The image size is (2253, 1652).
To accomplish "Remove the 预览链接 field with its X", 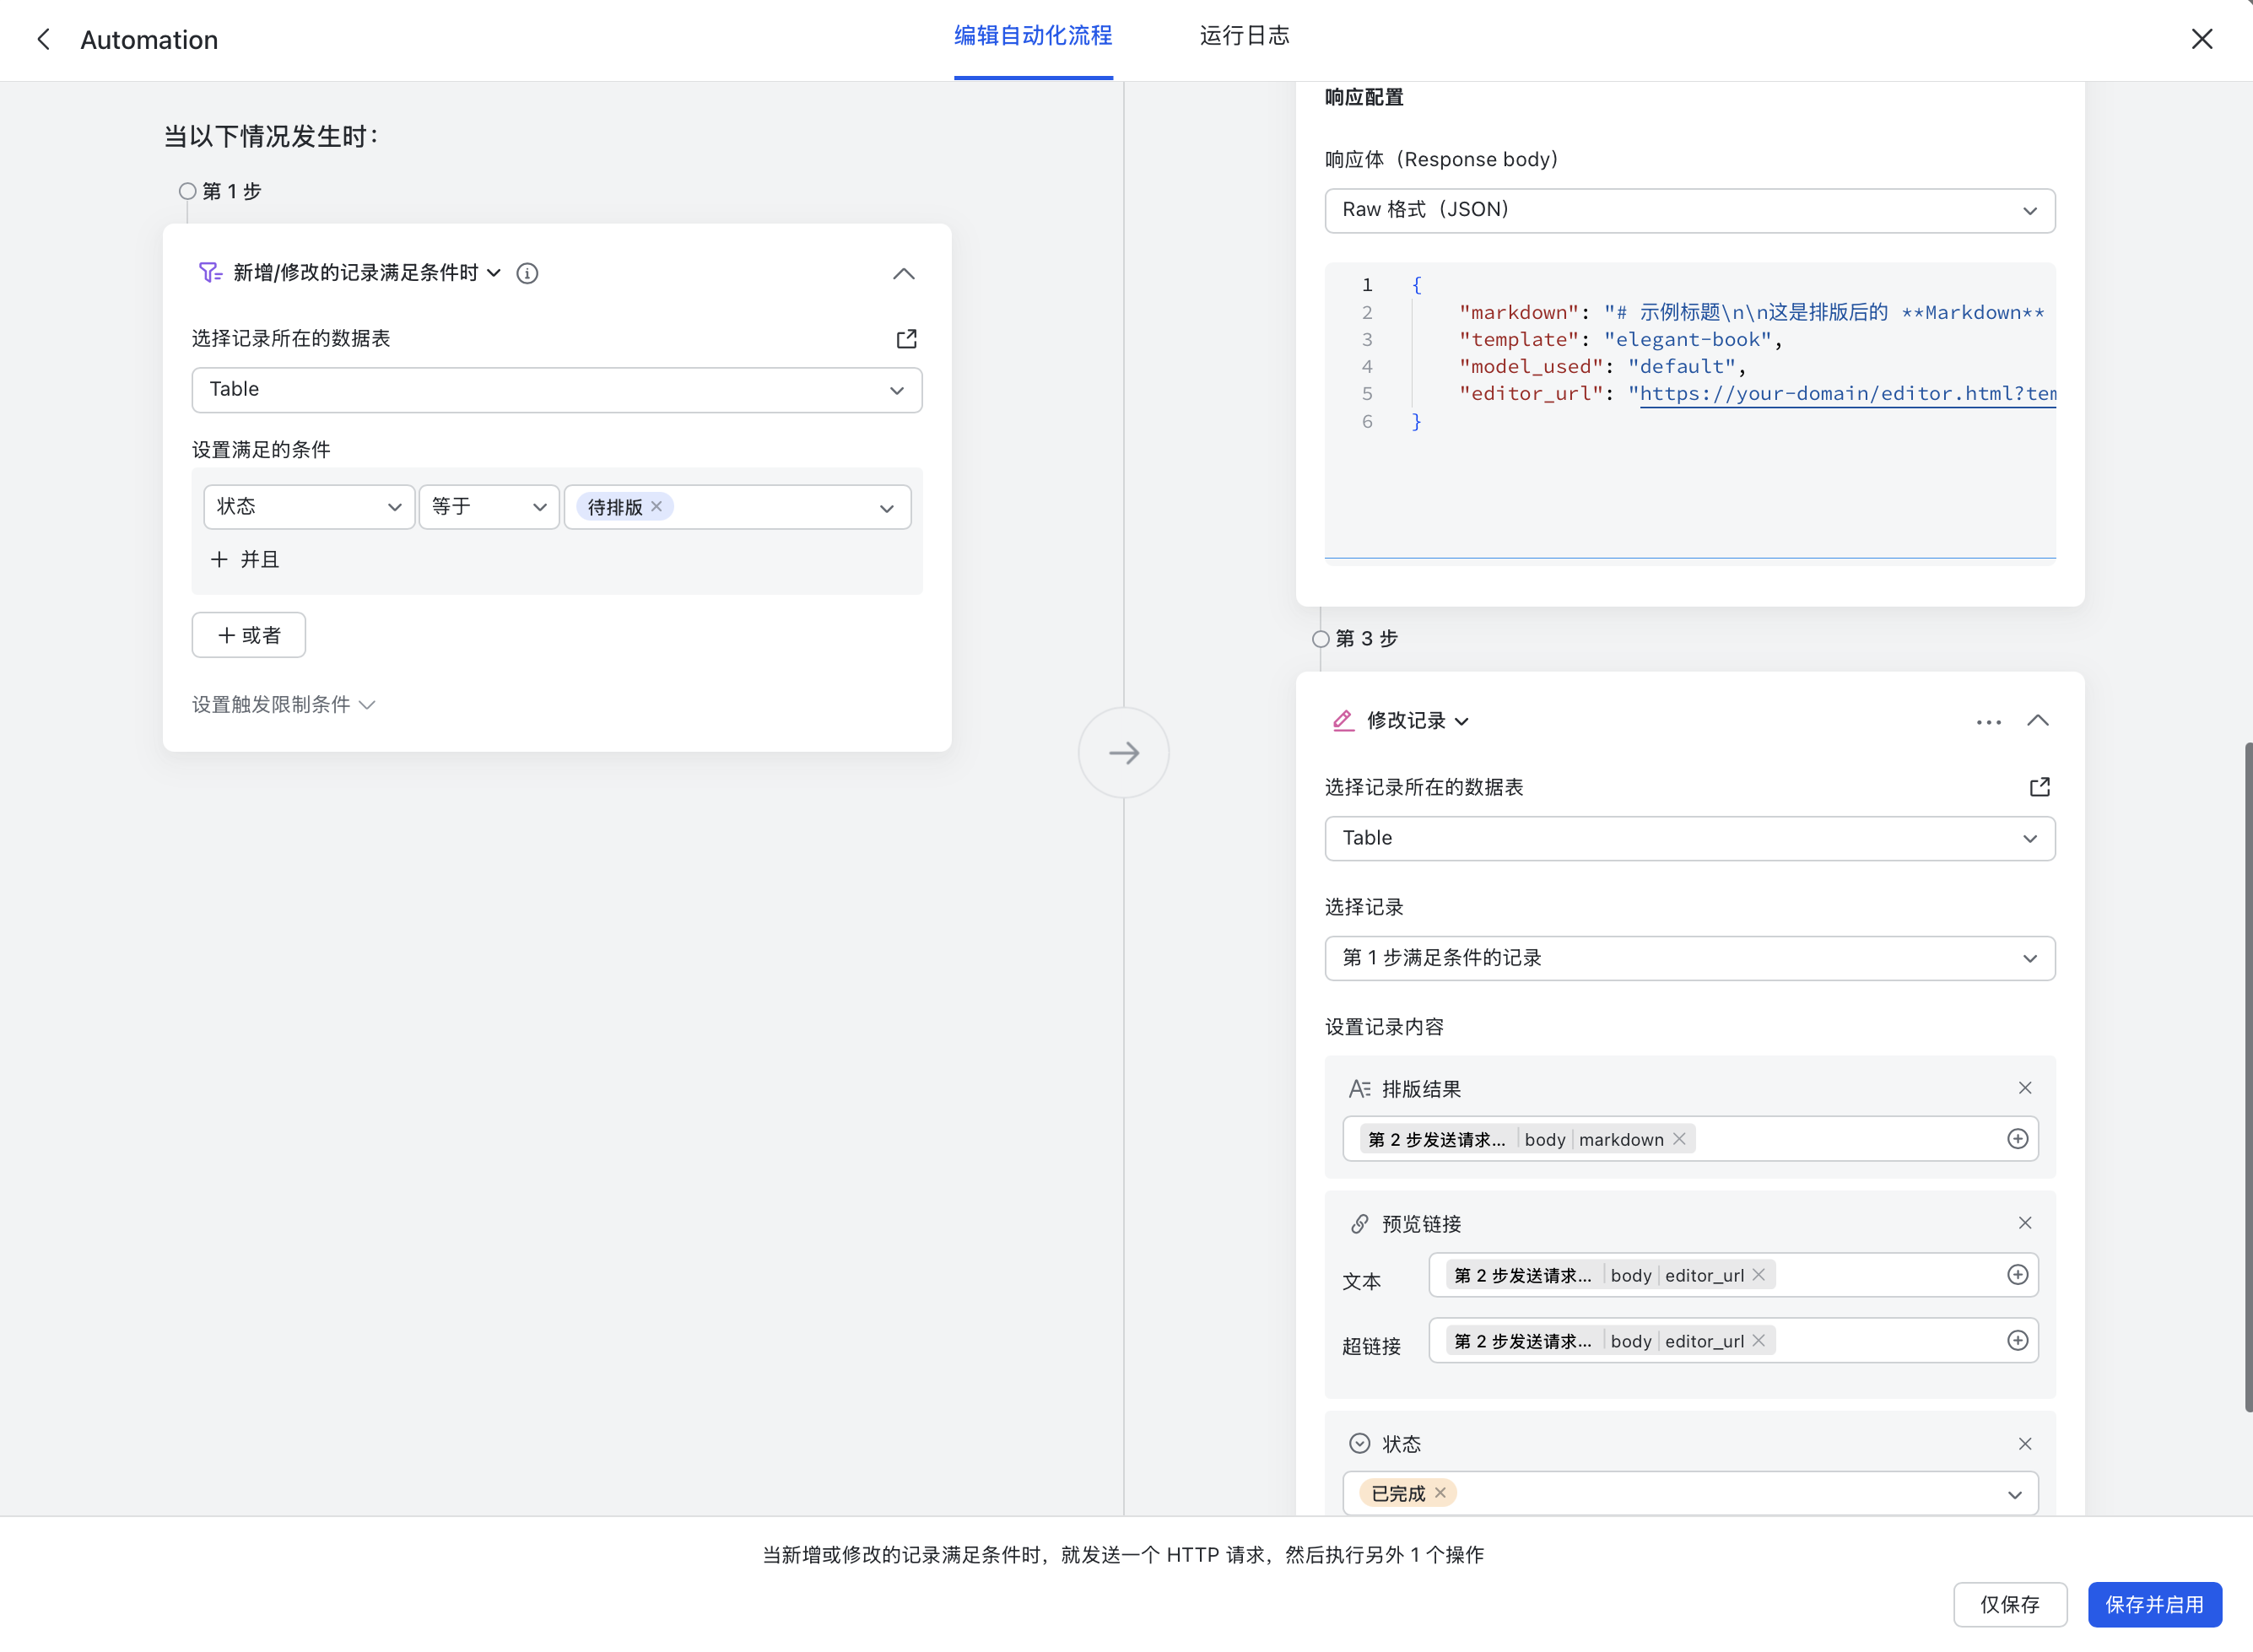I will tap(2024, 1223).
